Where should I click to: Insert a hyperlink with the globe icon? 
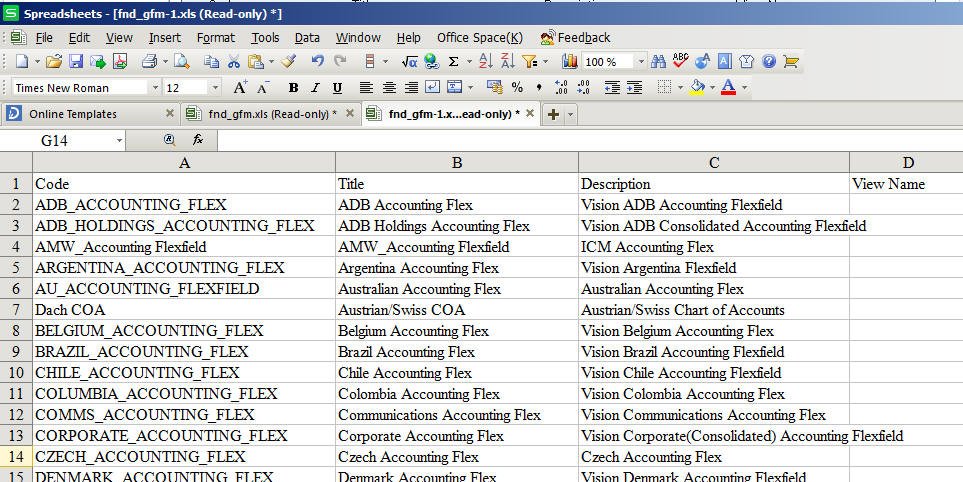click(x=431, y=61)
